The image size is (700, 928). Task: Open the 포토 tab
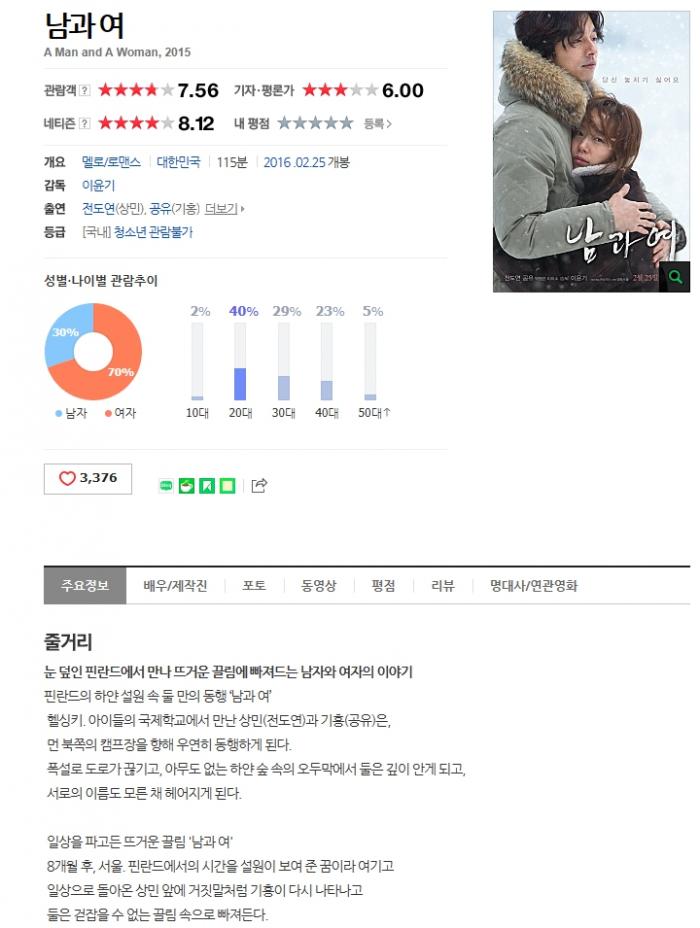pos(254,586)
